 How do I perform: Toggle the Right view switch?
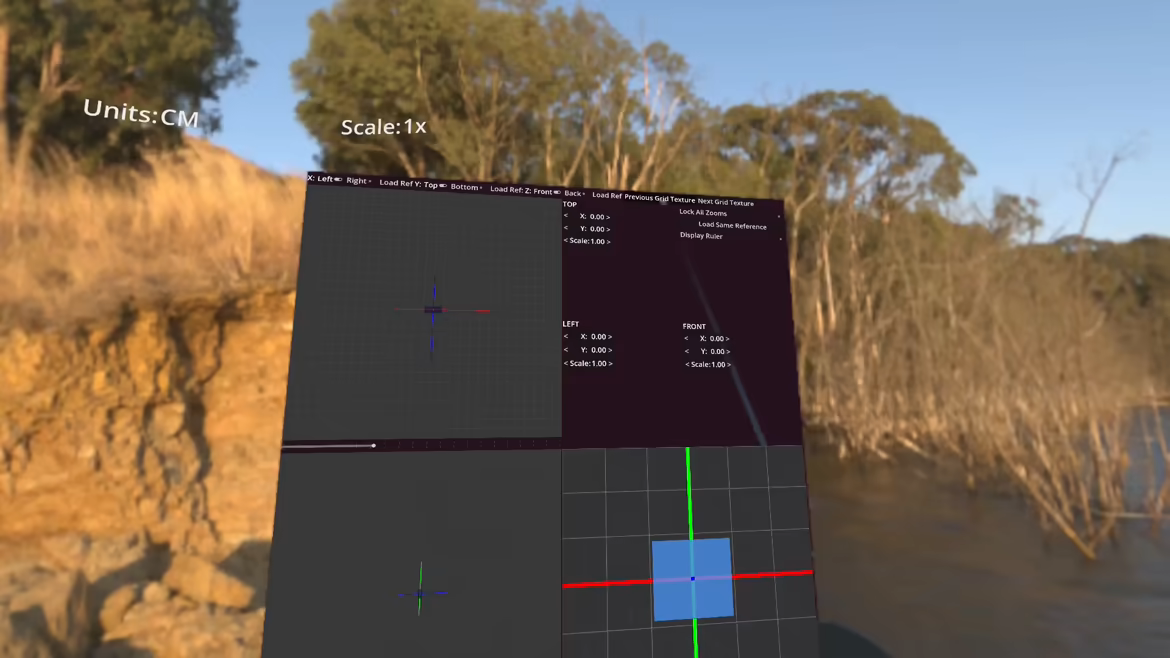coord(370,181)
